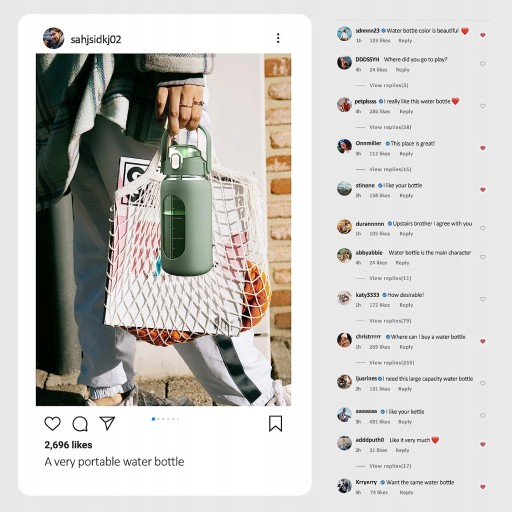Screen dimensions: 512x512
Task: Open sahjsidkj02 username link
Action: coord(96,39)
